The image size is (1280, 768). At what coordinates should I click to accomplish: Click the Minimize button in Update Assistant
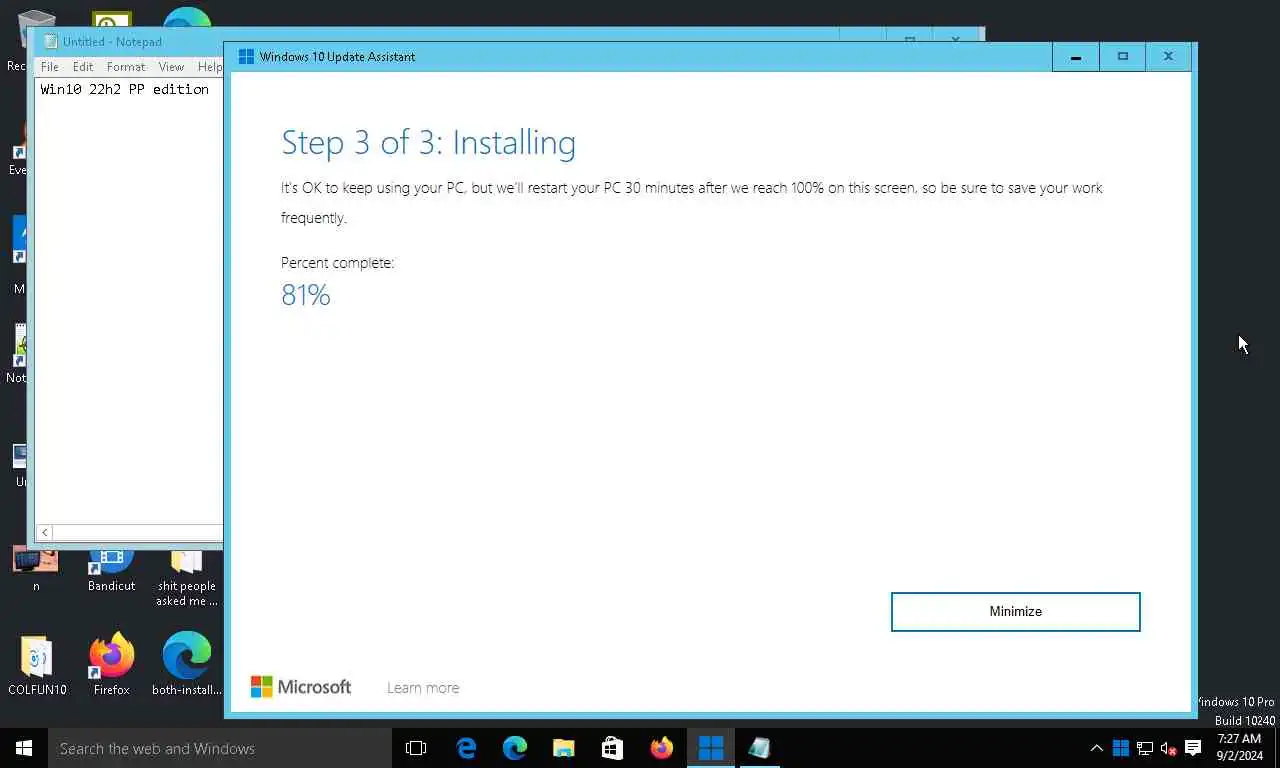tap(1015, 612)
